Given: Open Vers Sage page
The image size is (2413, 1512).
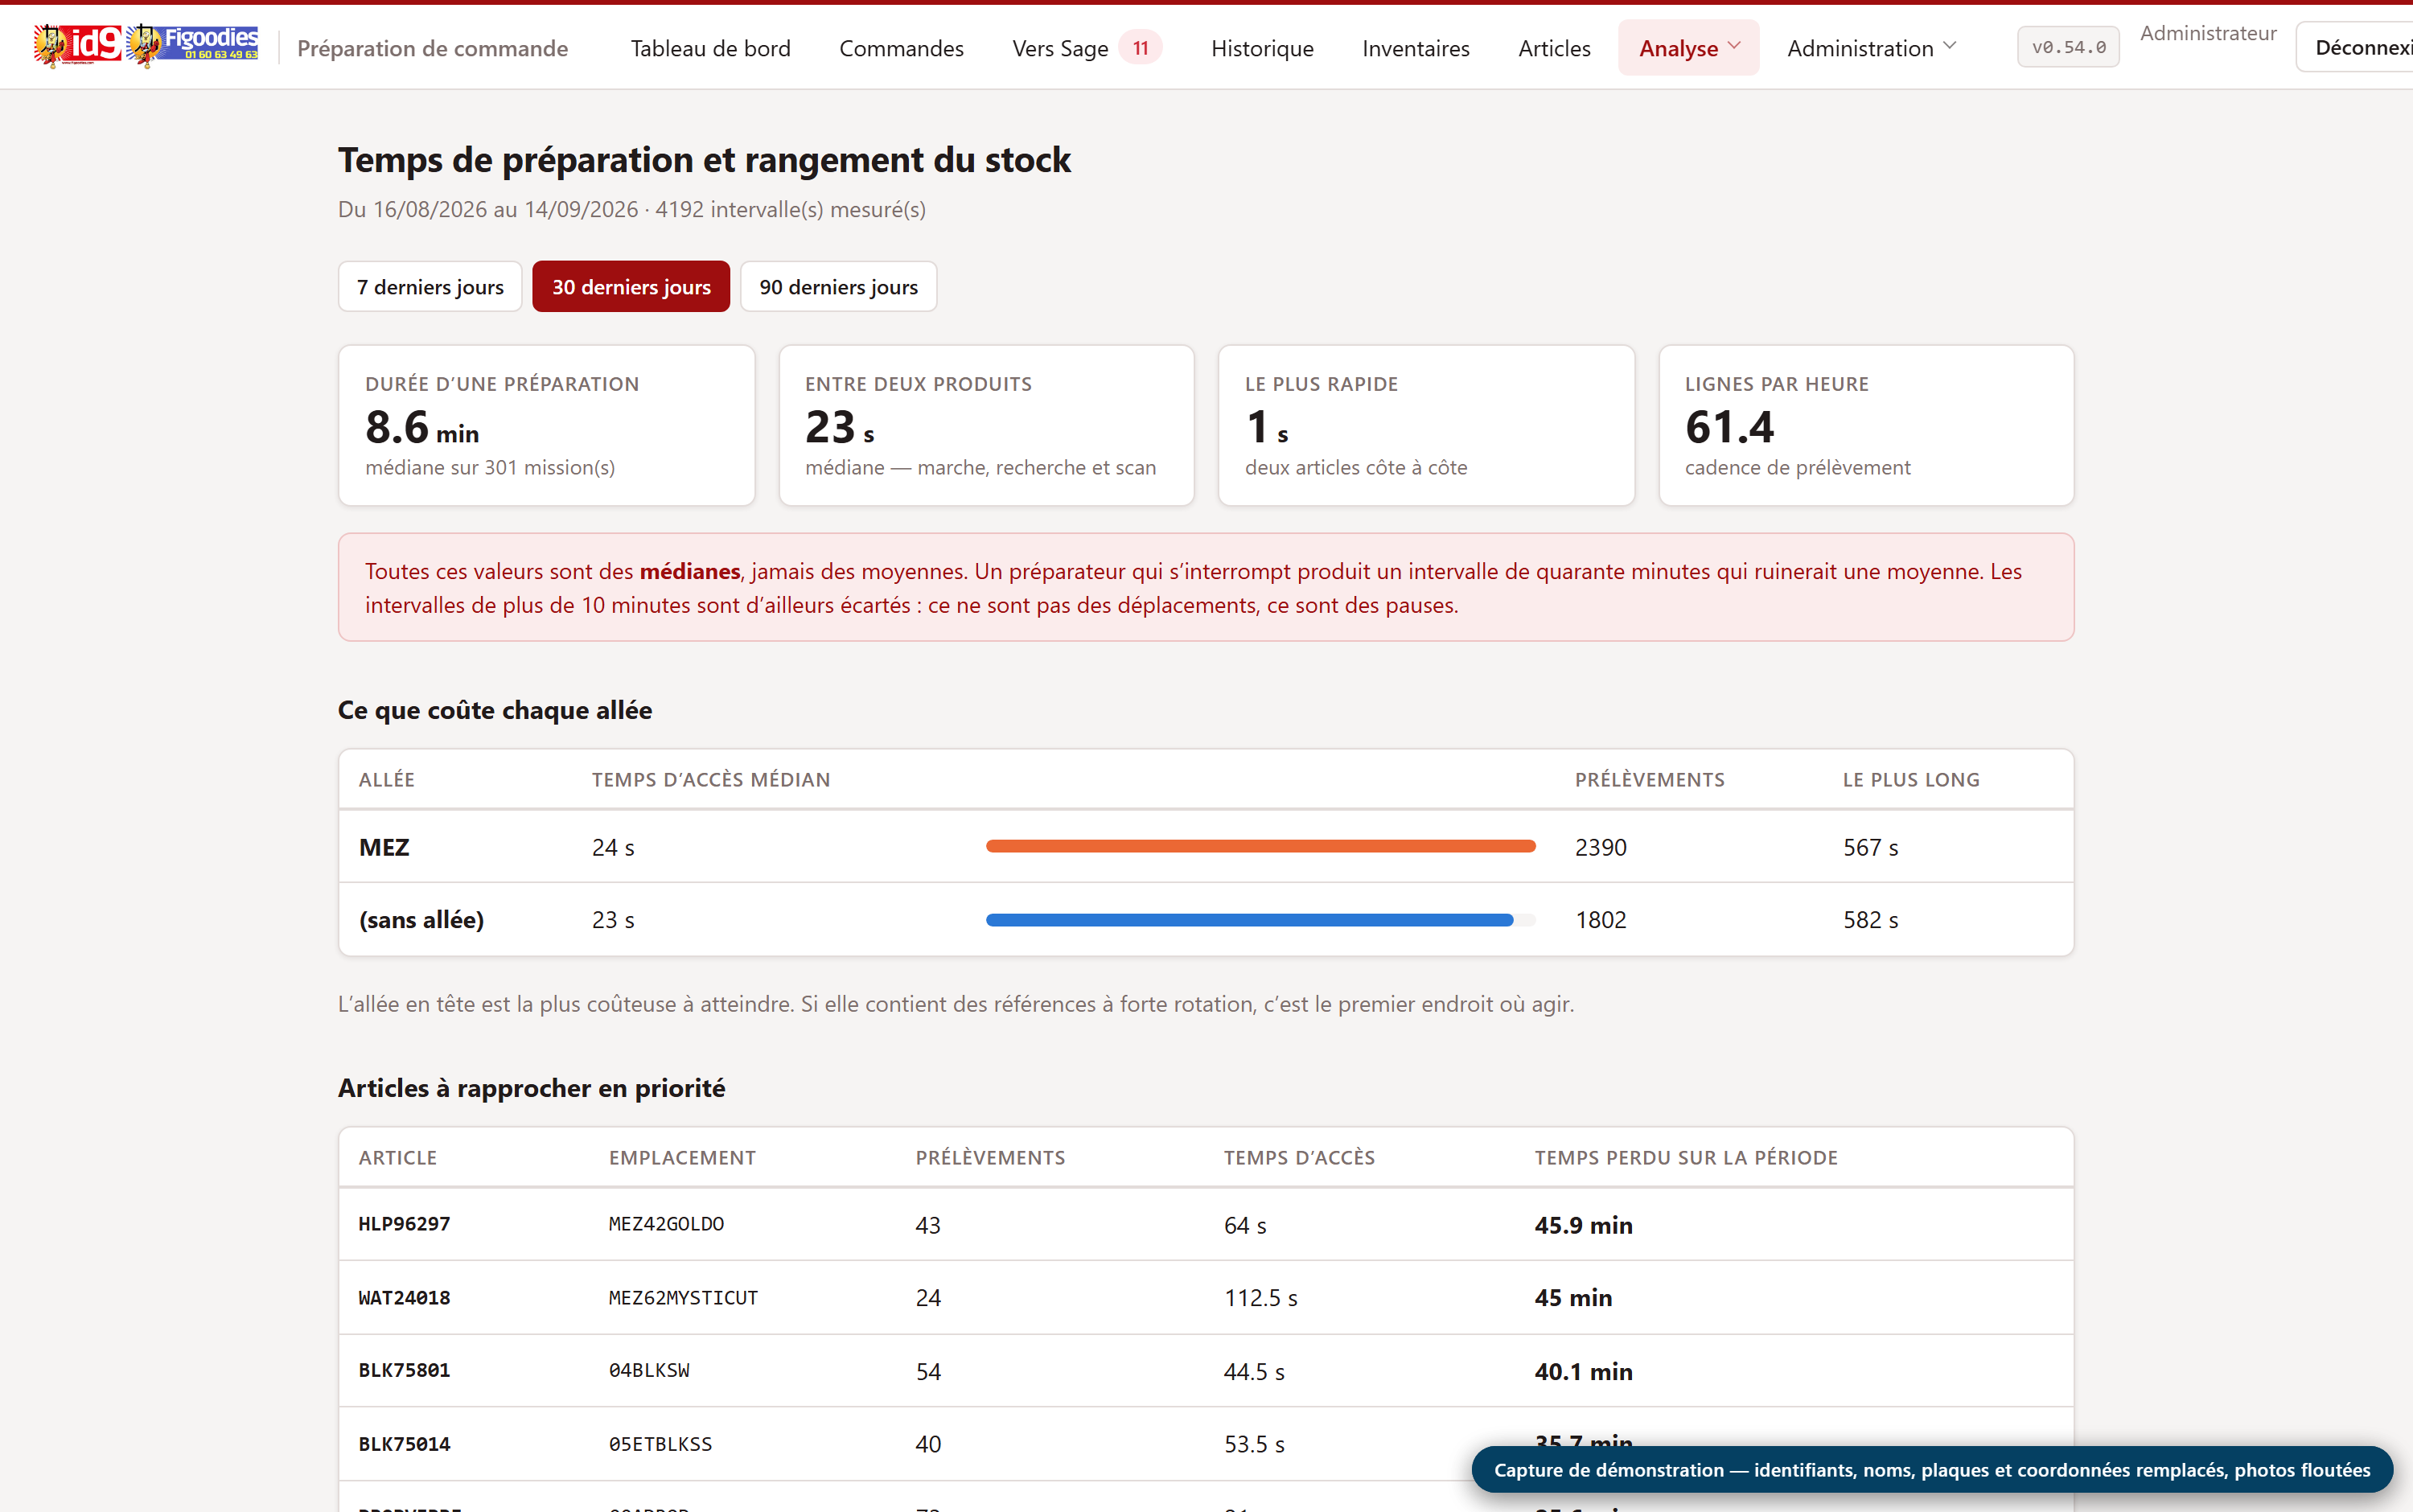Looking at the screenshot, I should pyautogui.click(x=1060, y=48).
